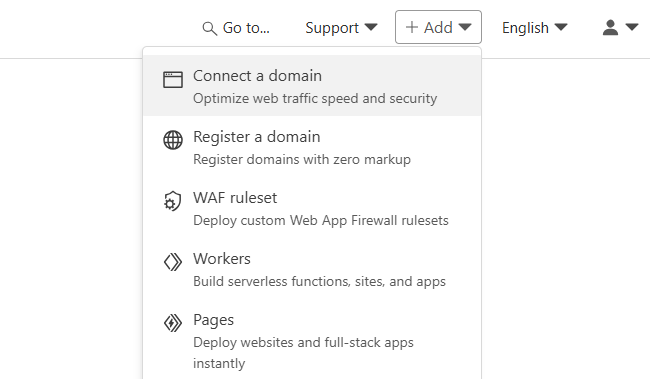
Task: Open the English language selector
Action: (534, 28)
